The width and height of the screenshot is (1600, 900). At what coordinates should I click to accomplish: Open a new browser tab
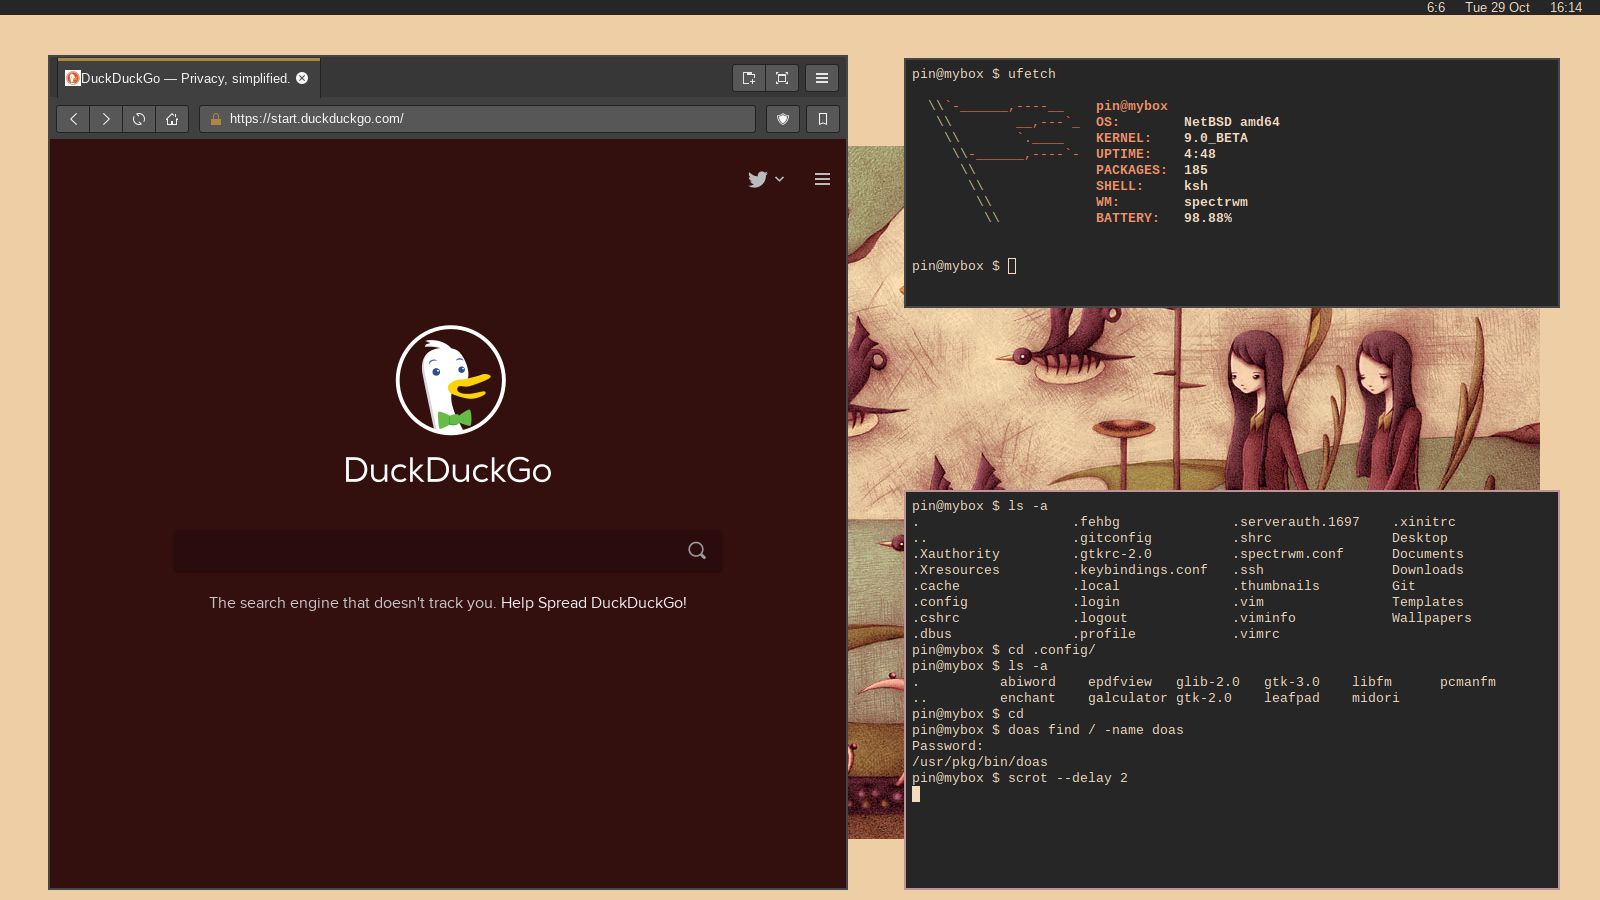click(x=748, y=77)
